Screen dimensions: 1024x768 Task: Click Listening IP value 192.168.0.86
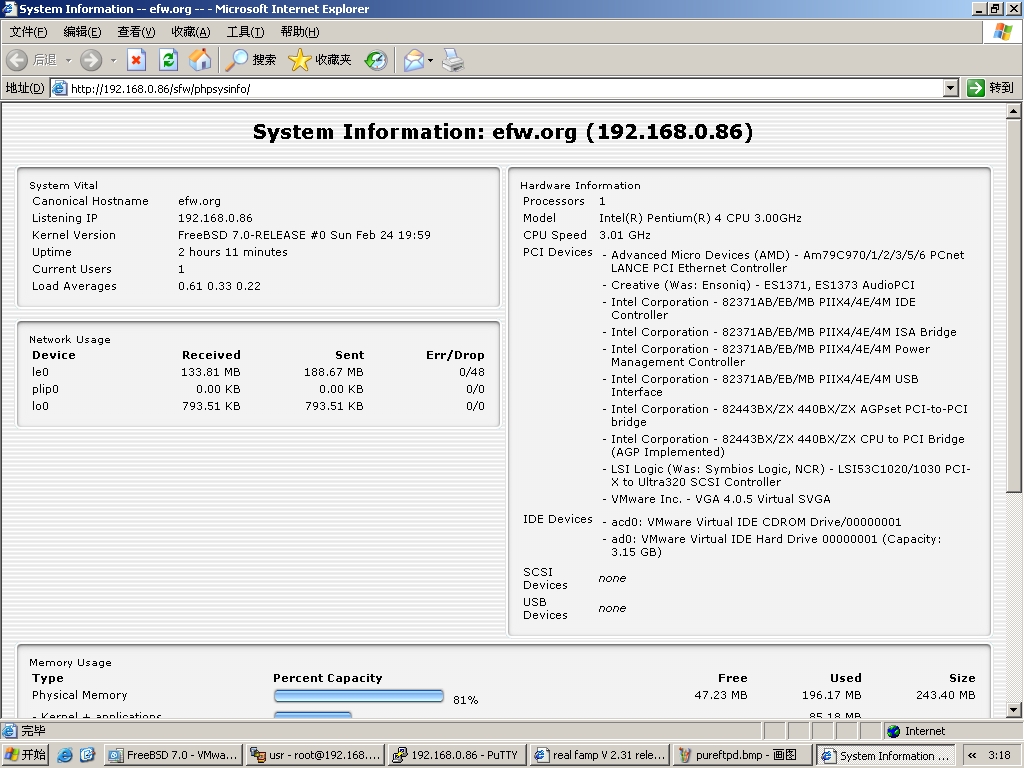[216, 218]
